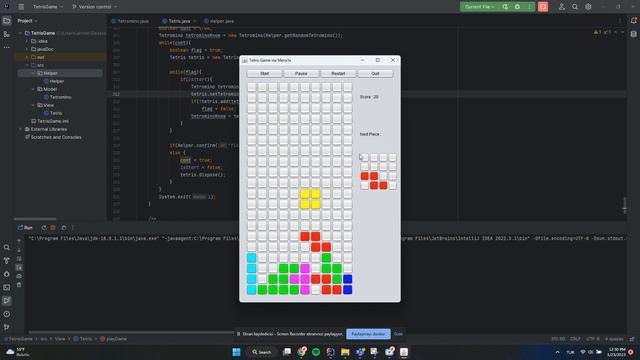Click the debug bug icon in top toolbar
This screenshot has height=360, width=640.
coord(518,7)
